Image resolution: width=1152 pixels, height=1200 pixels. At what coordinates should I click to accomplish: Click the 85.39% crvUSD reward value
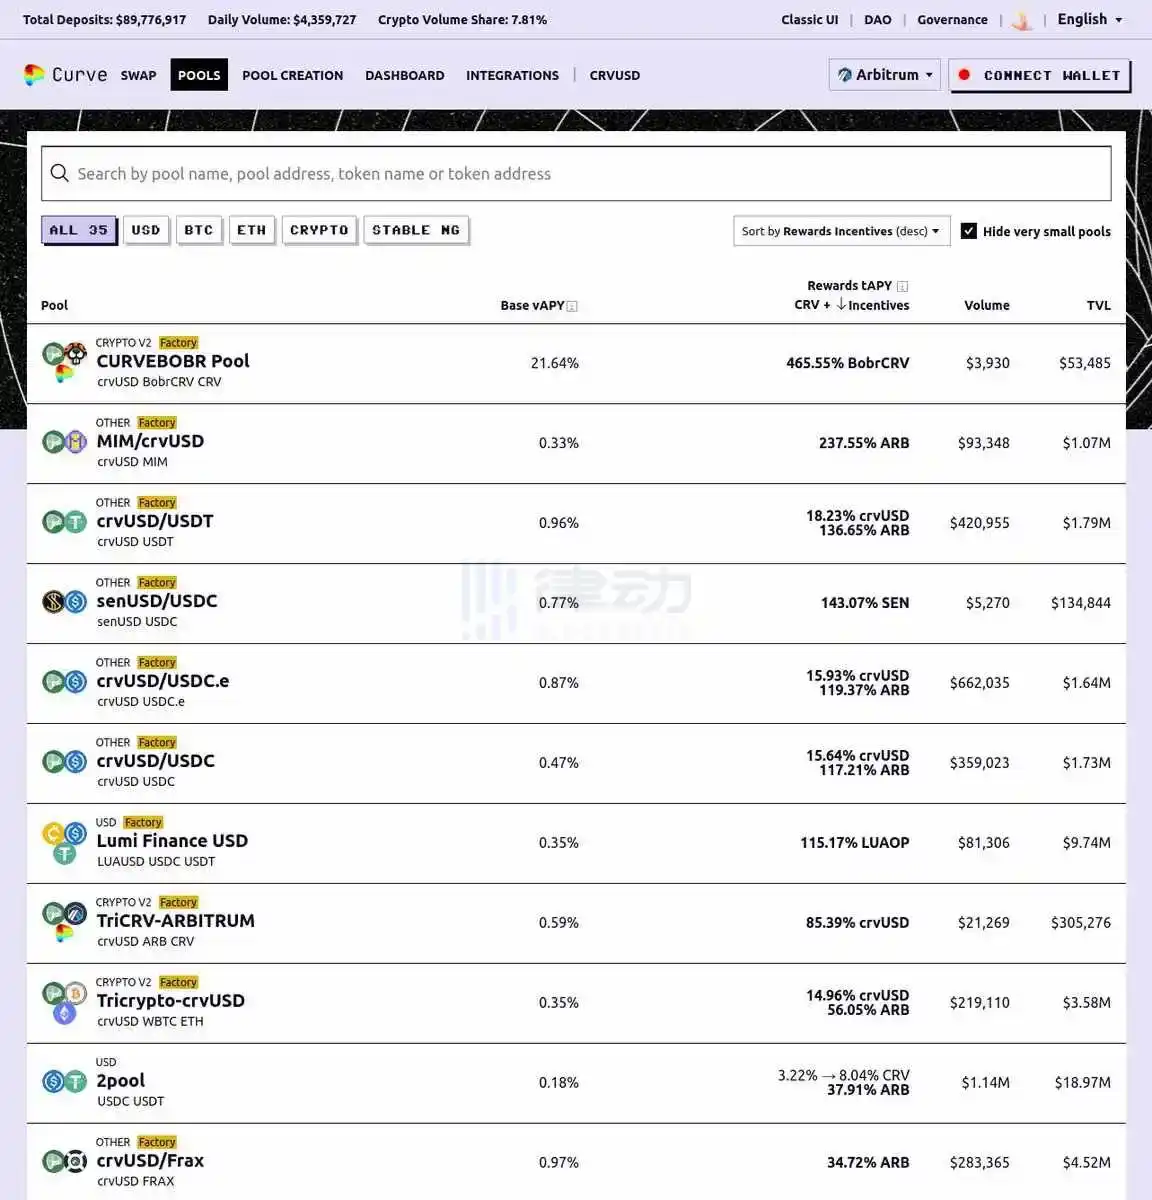(858, 923)
